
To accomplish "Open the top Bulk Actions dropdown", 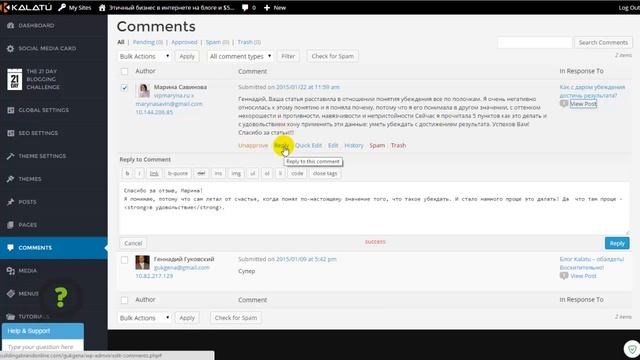I will pos(144,56).
